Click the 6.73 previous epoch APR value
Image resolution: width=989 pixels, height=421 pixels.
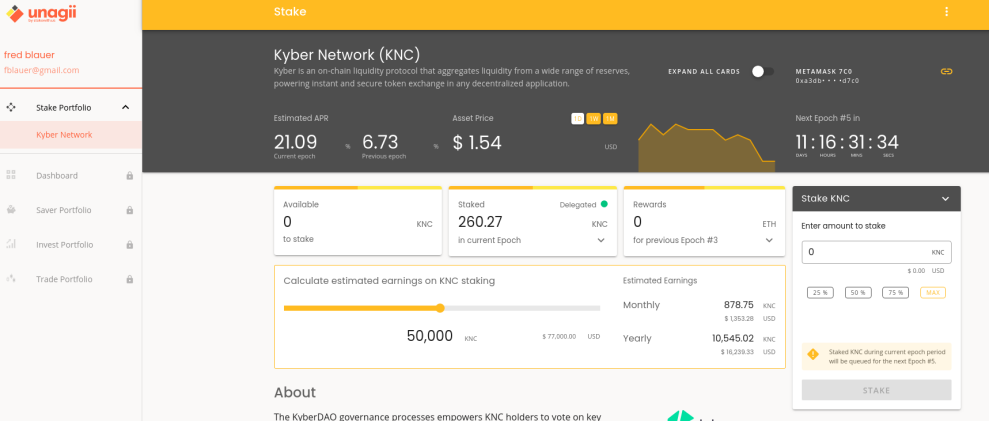coord(380,142)
